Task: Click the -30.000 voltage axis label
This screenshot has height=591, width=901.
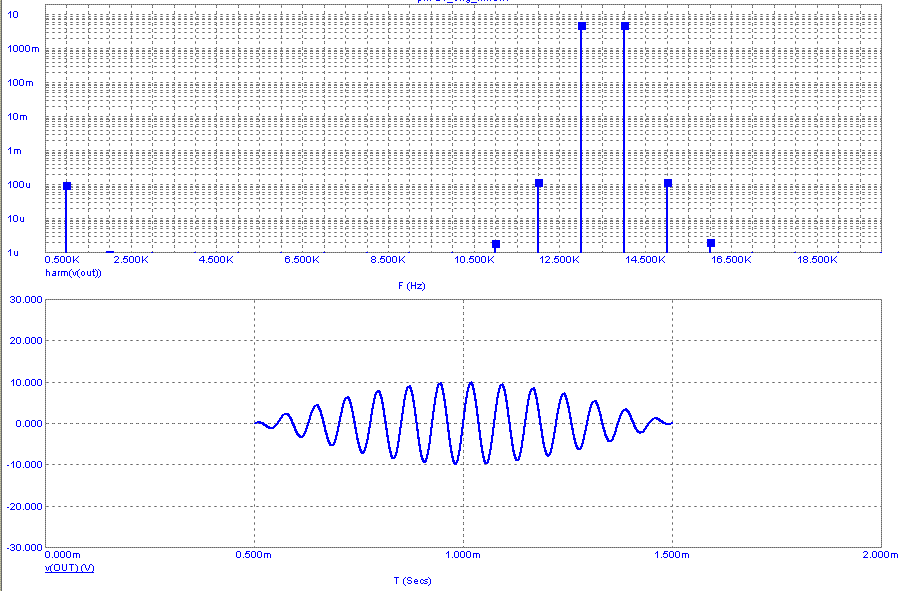Action: [25, 547]
